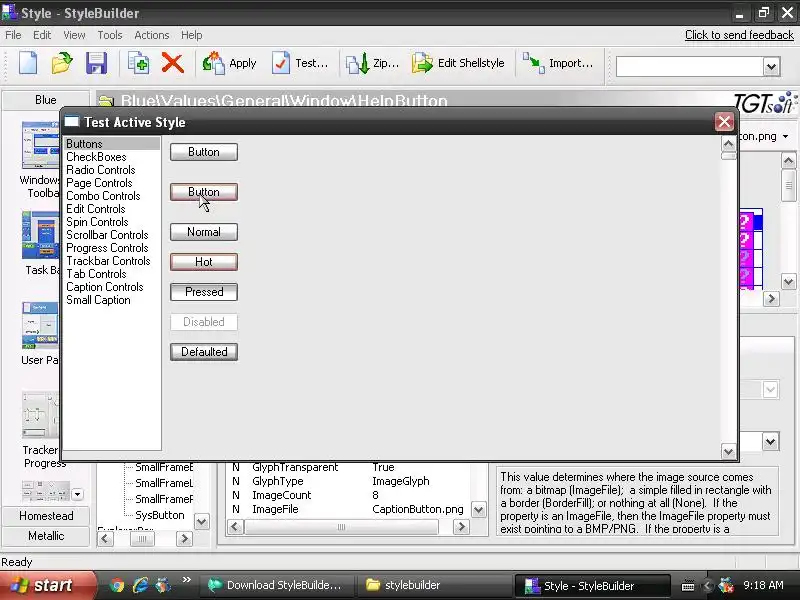Click the property list horizontal scrollbar thumb
This screenshot has height=600, width=800.
341,527
